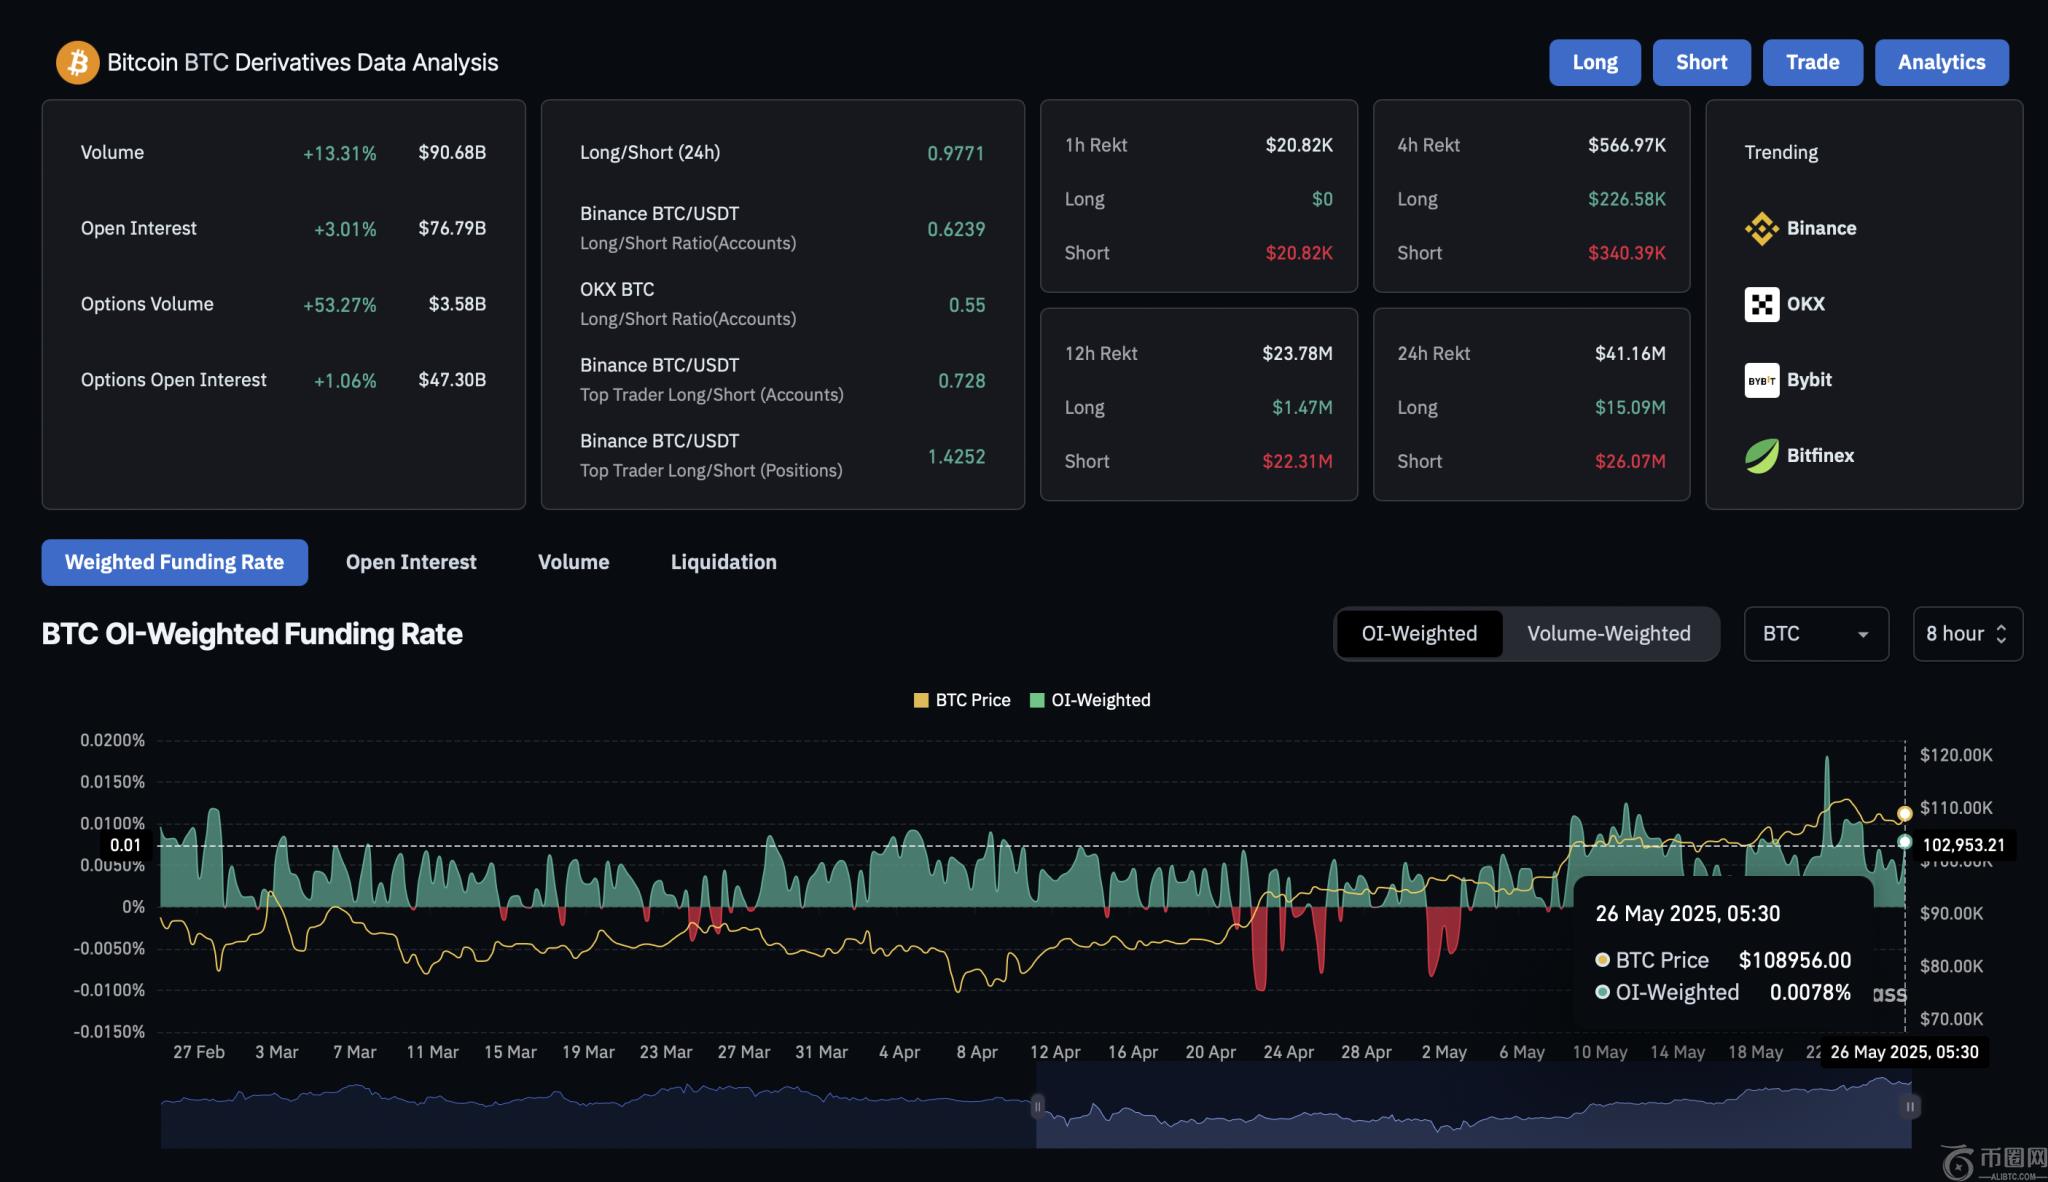Viewport: 2048px width, 1182px height.
Task: Click the Bitcoin logo icon
Action: 77,63
